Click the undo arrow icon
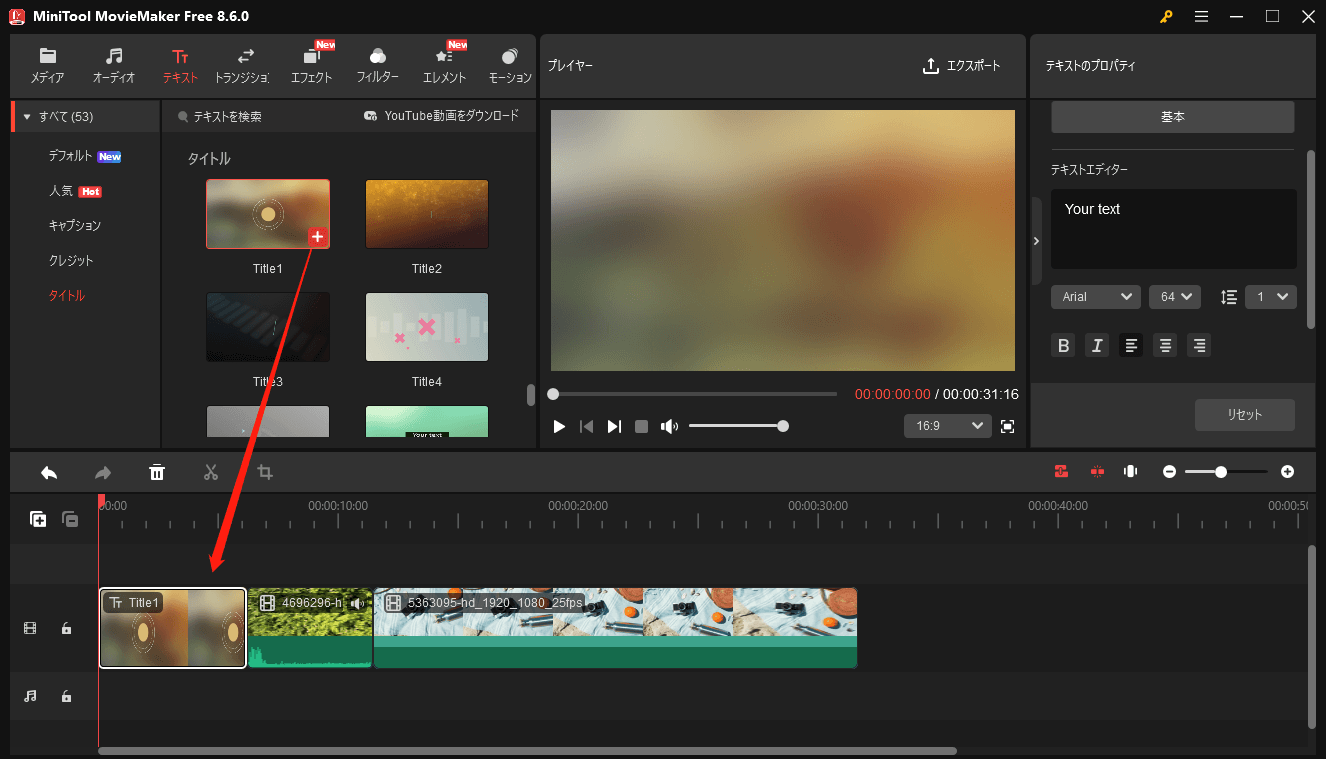The width and height of the screenshot is (1326, 759). pos(49,471)
